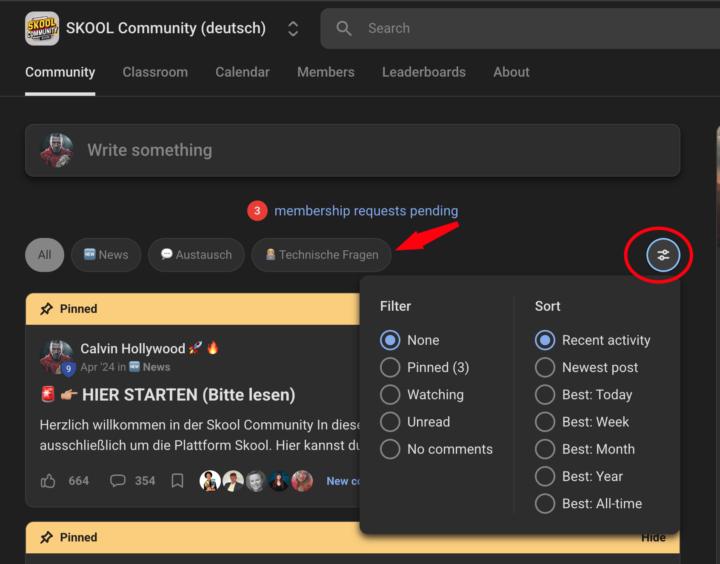The image size is (720, 564).
Task: Click the SKOOL Community group logo
Action: coord(42,29)
